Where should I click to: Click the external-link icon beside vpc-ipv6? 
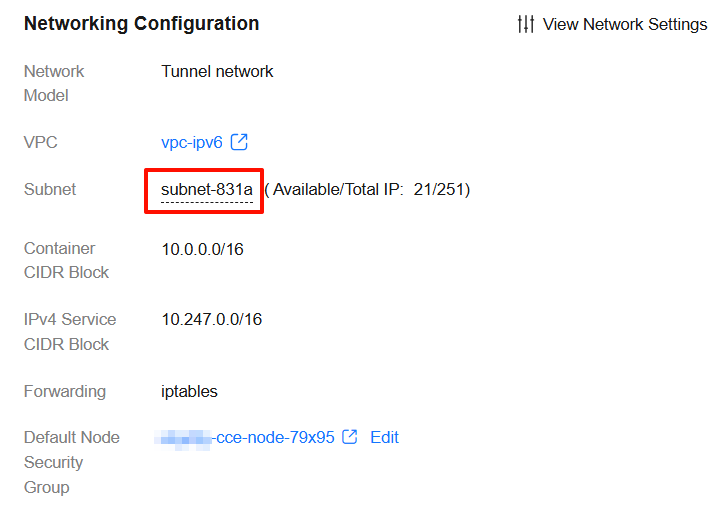(239, 143)
